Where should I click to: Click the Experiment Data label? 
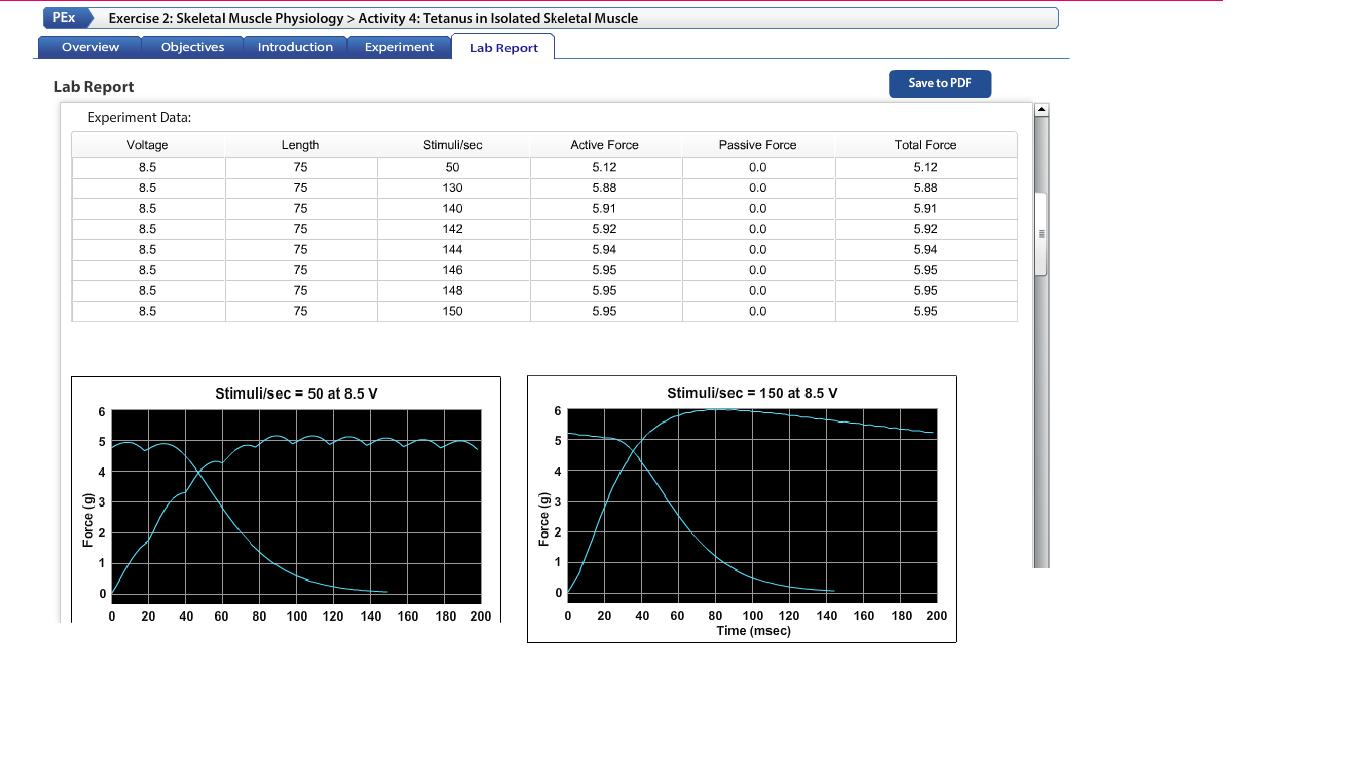(x=139, y=117)
